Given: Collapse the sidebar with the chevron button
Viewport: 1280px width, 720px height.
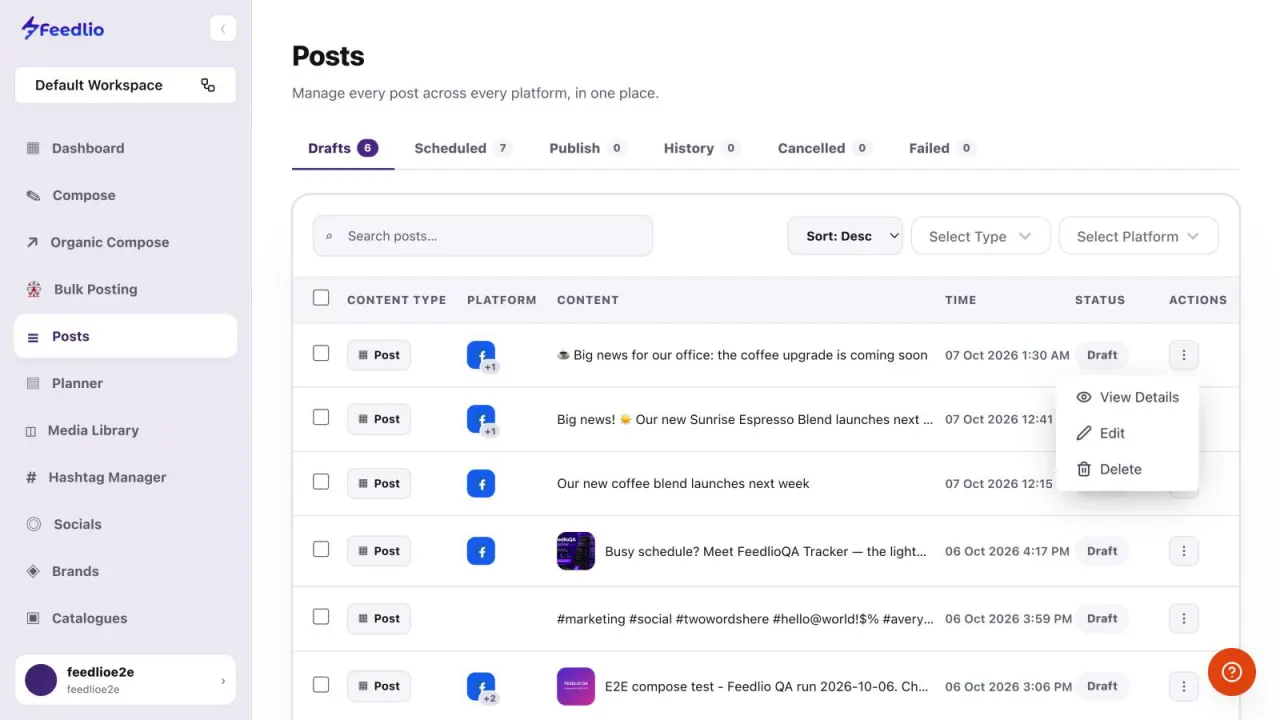Looking at the screenshot, I should click(x=222, y=29).
